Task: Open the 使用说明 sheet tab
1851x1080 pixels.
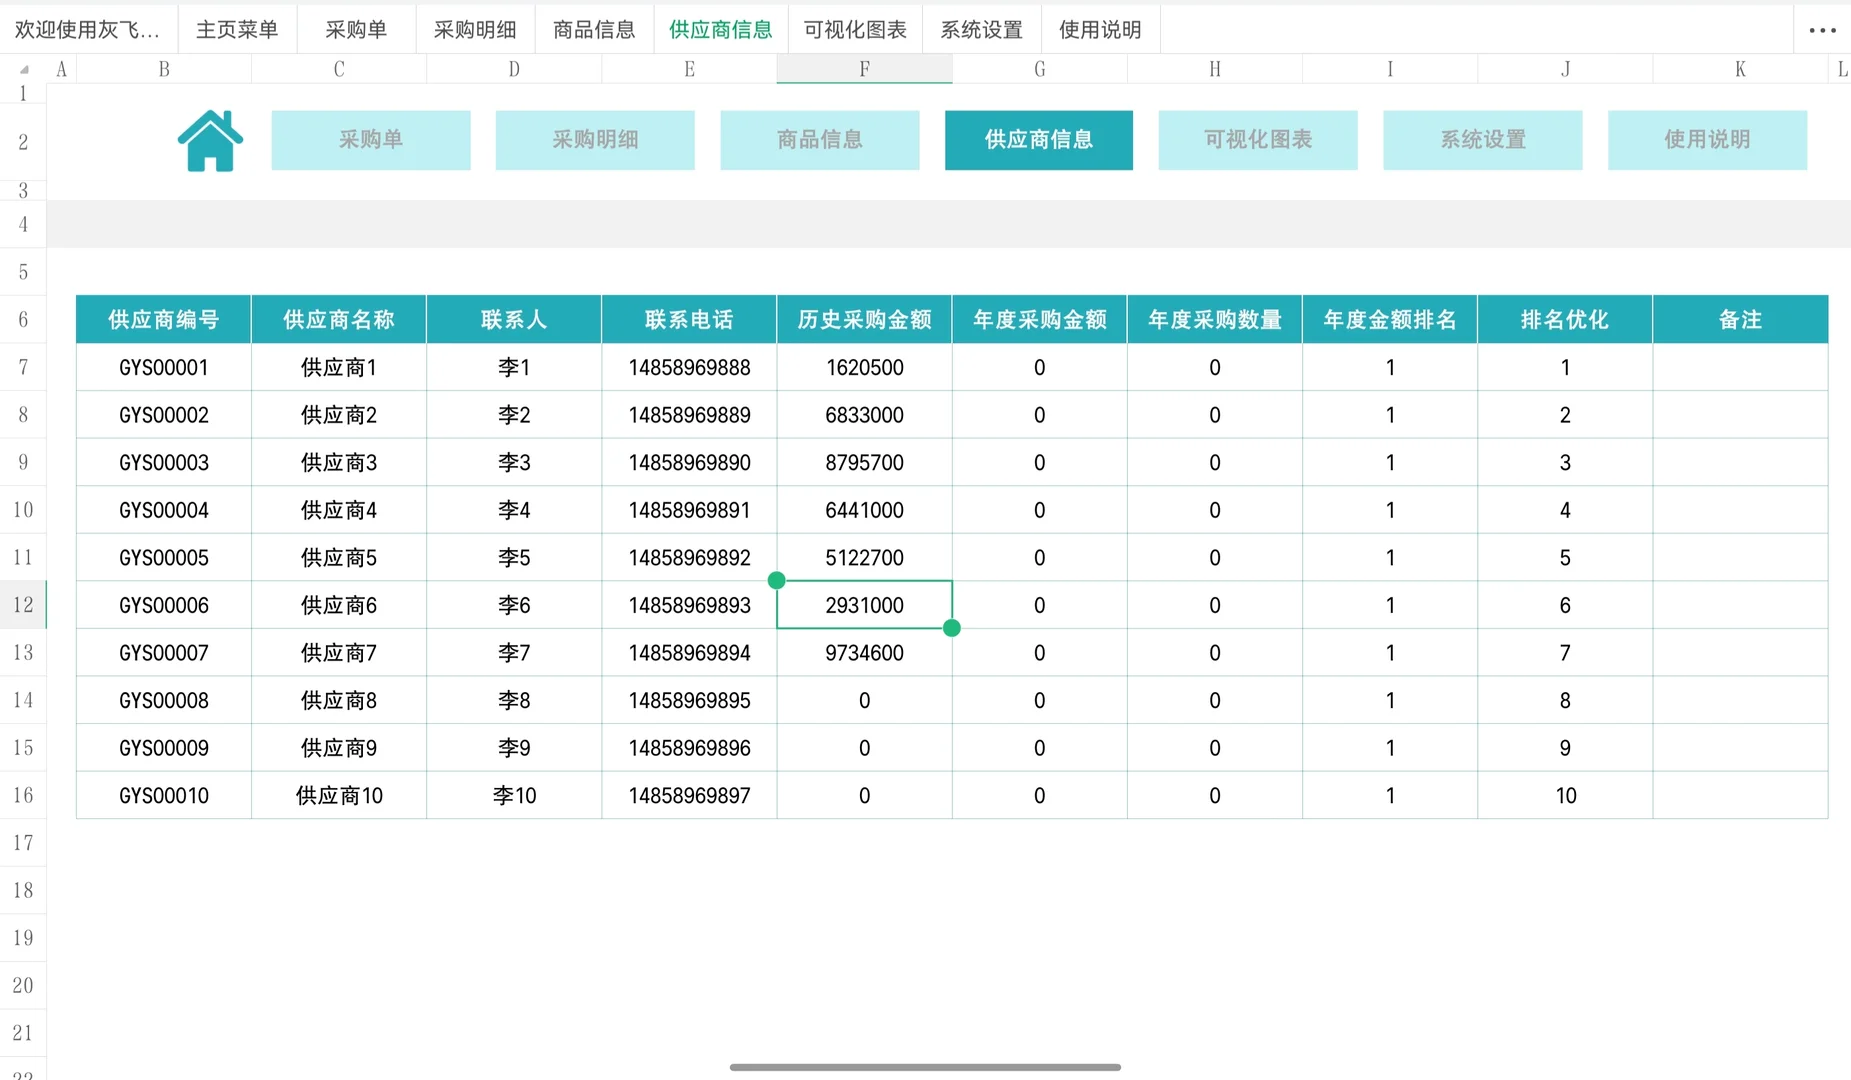Action: [x=1100, y=29]
